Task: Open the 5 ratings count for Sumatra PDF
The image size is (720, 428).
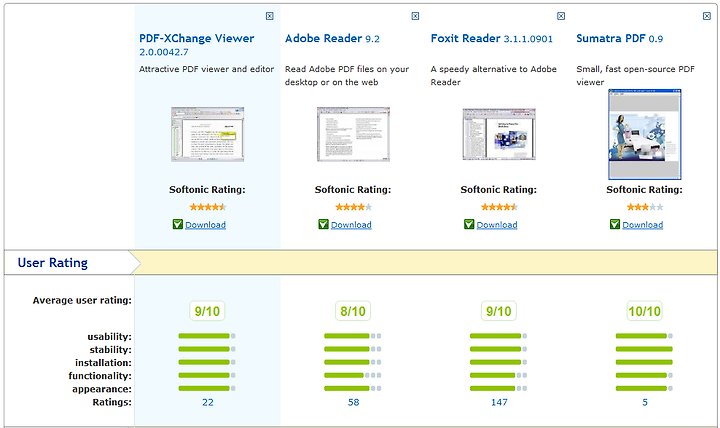Action: click(645, 402)
